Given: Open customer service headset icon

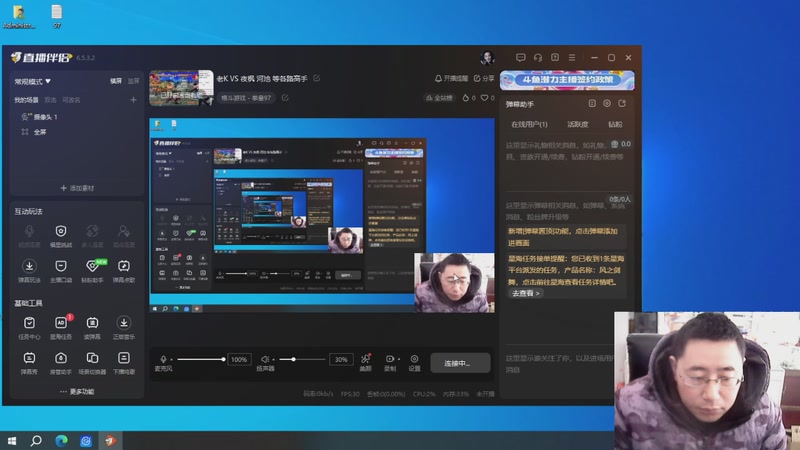Looking at the screenshot, I should (x=538, y=58).
